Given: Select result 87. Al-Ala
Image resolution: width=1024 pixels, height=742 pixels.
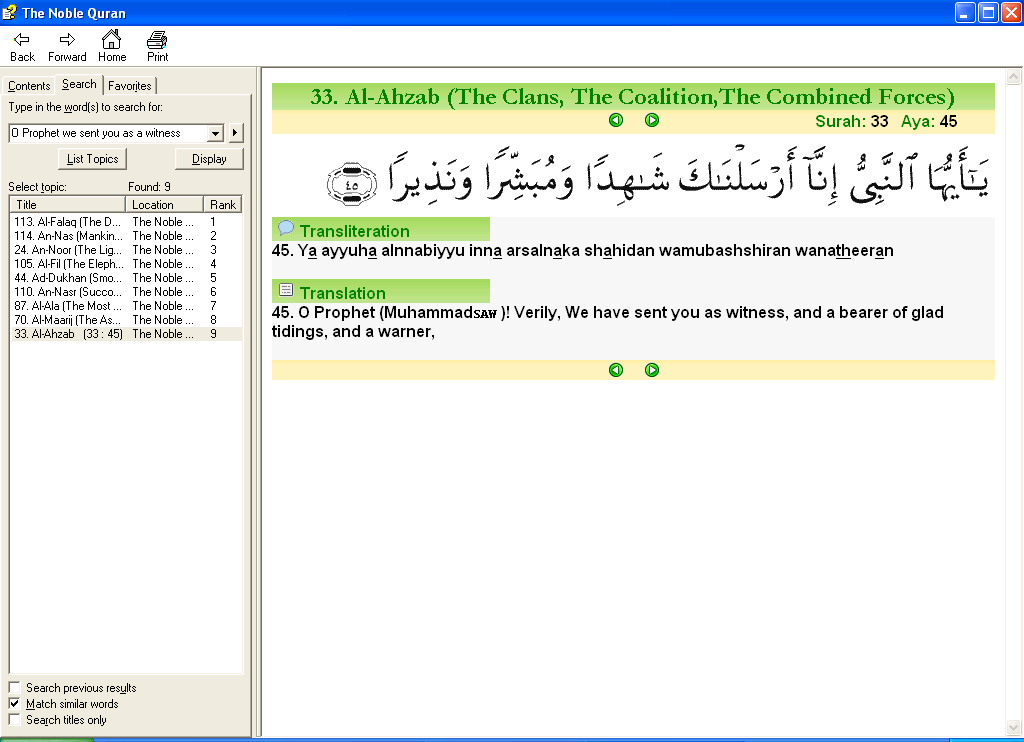Looking at the screenshot, I should 126,306.
